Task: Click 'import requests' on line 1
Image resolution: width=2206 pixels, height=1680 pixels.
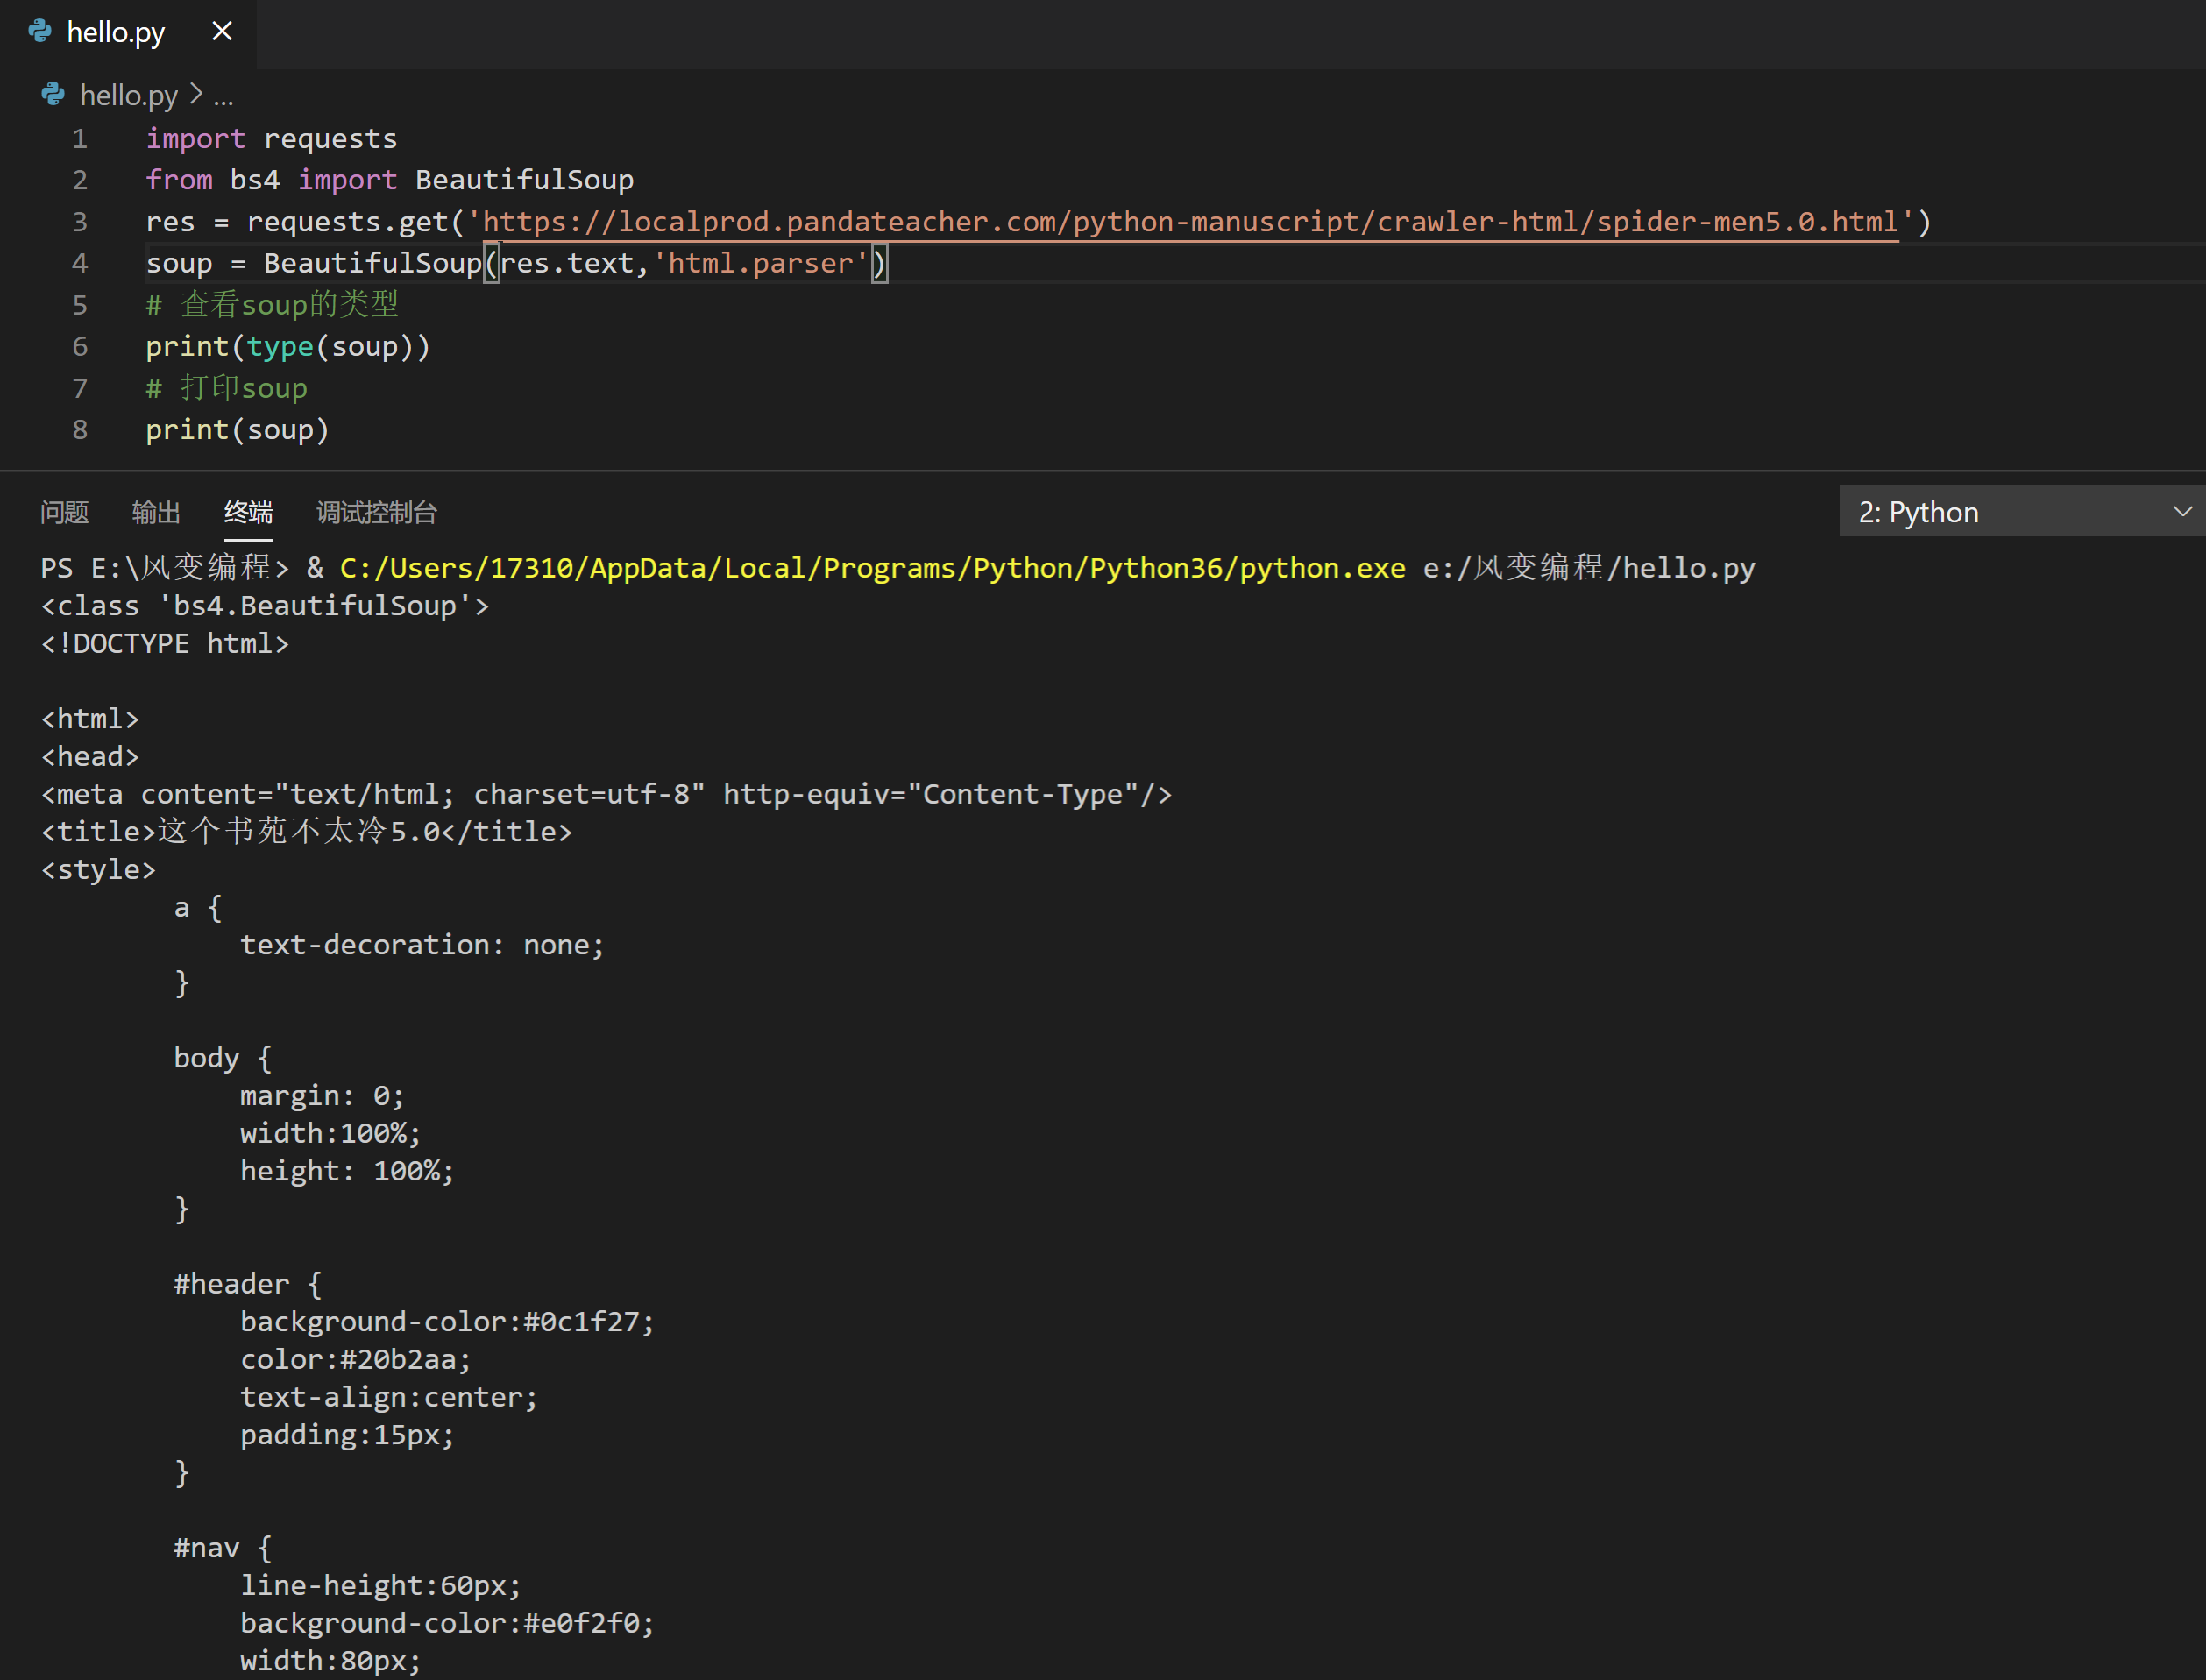Action: (271, 138)
